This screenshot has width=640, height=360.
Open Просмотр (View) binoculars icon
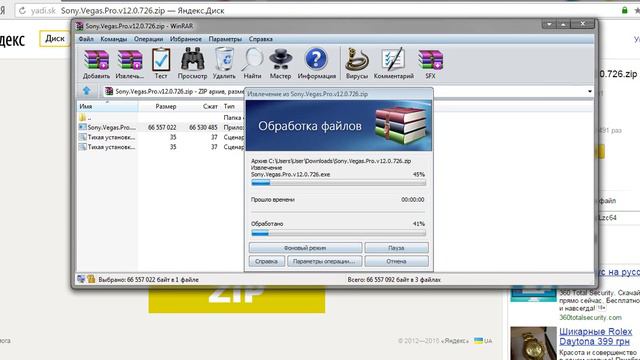pos(192,64)
